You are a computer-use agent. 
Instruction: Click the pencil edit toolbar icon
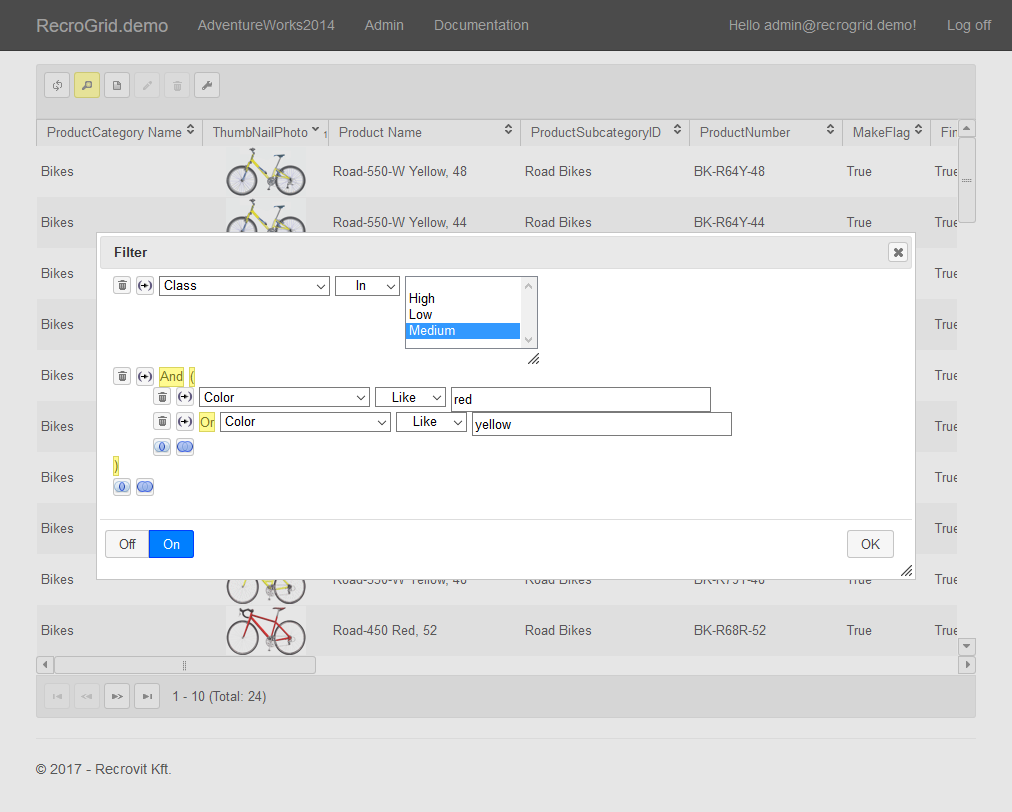[x=147, y=85]
